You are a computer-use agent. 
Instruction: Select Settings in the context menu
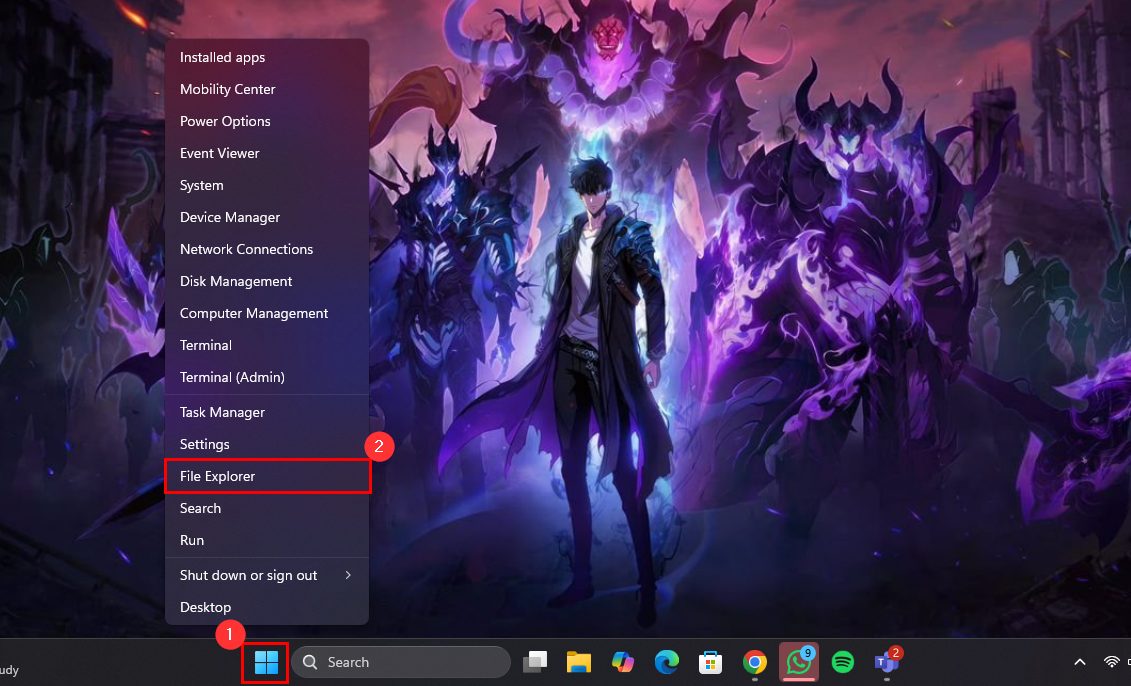pyautogui.click(x=267, y=444)
